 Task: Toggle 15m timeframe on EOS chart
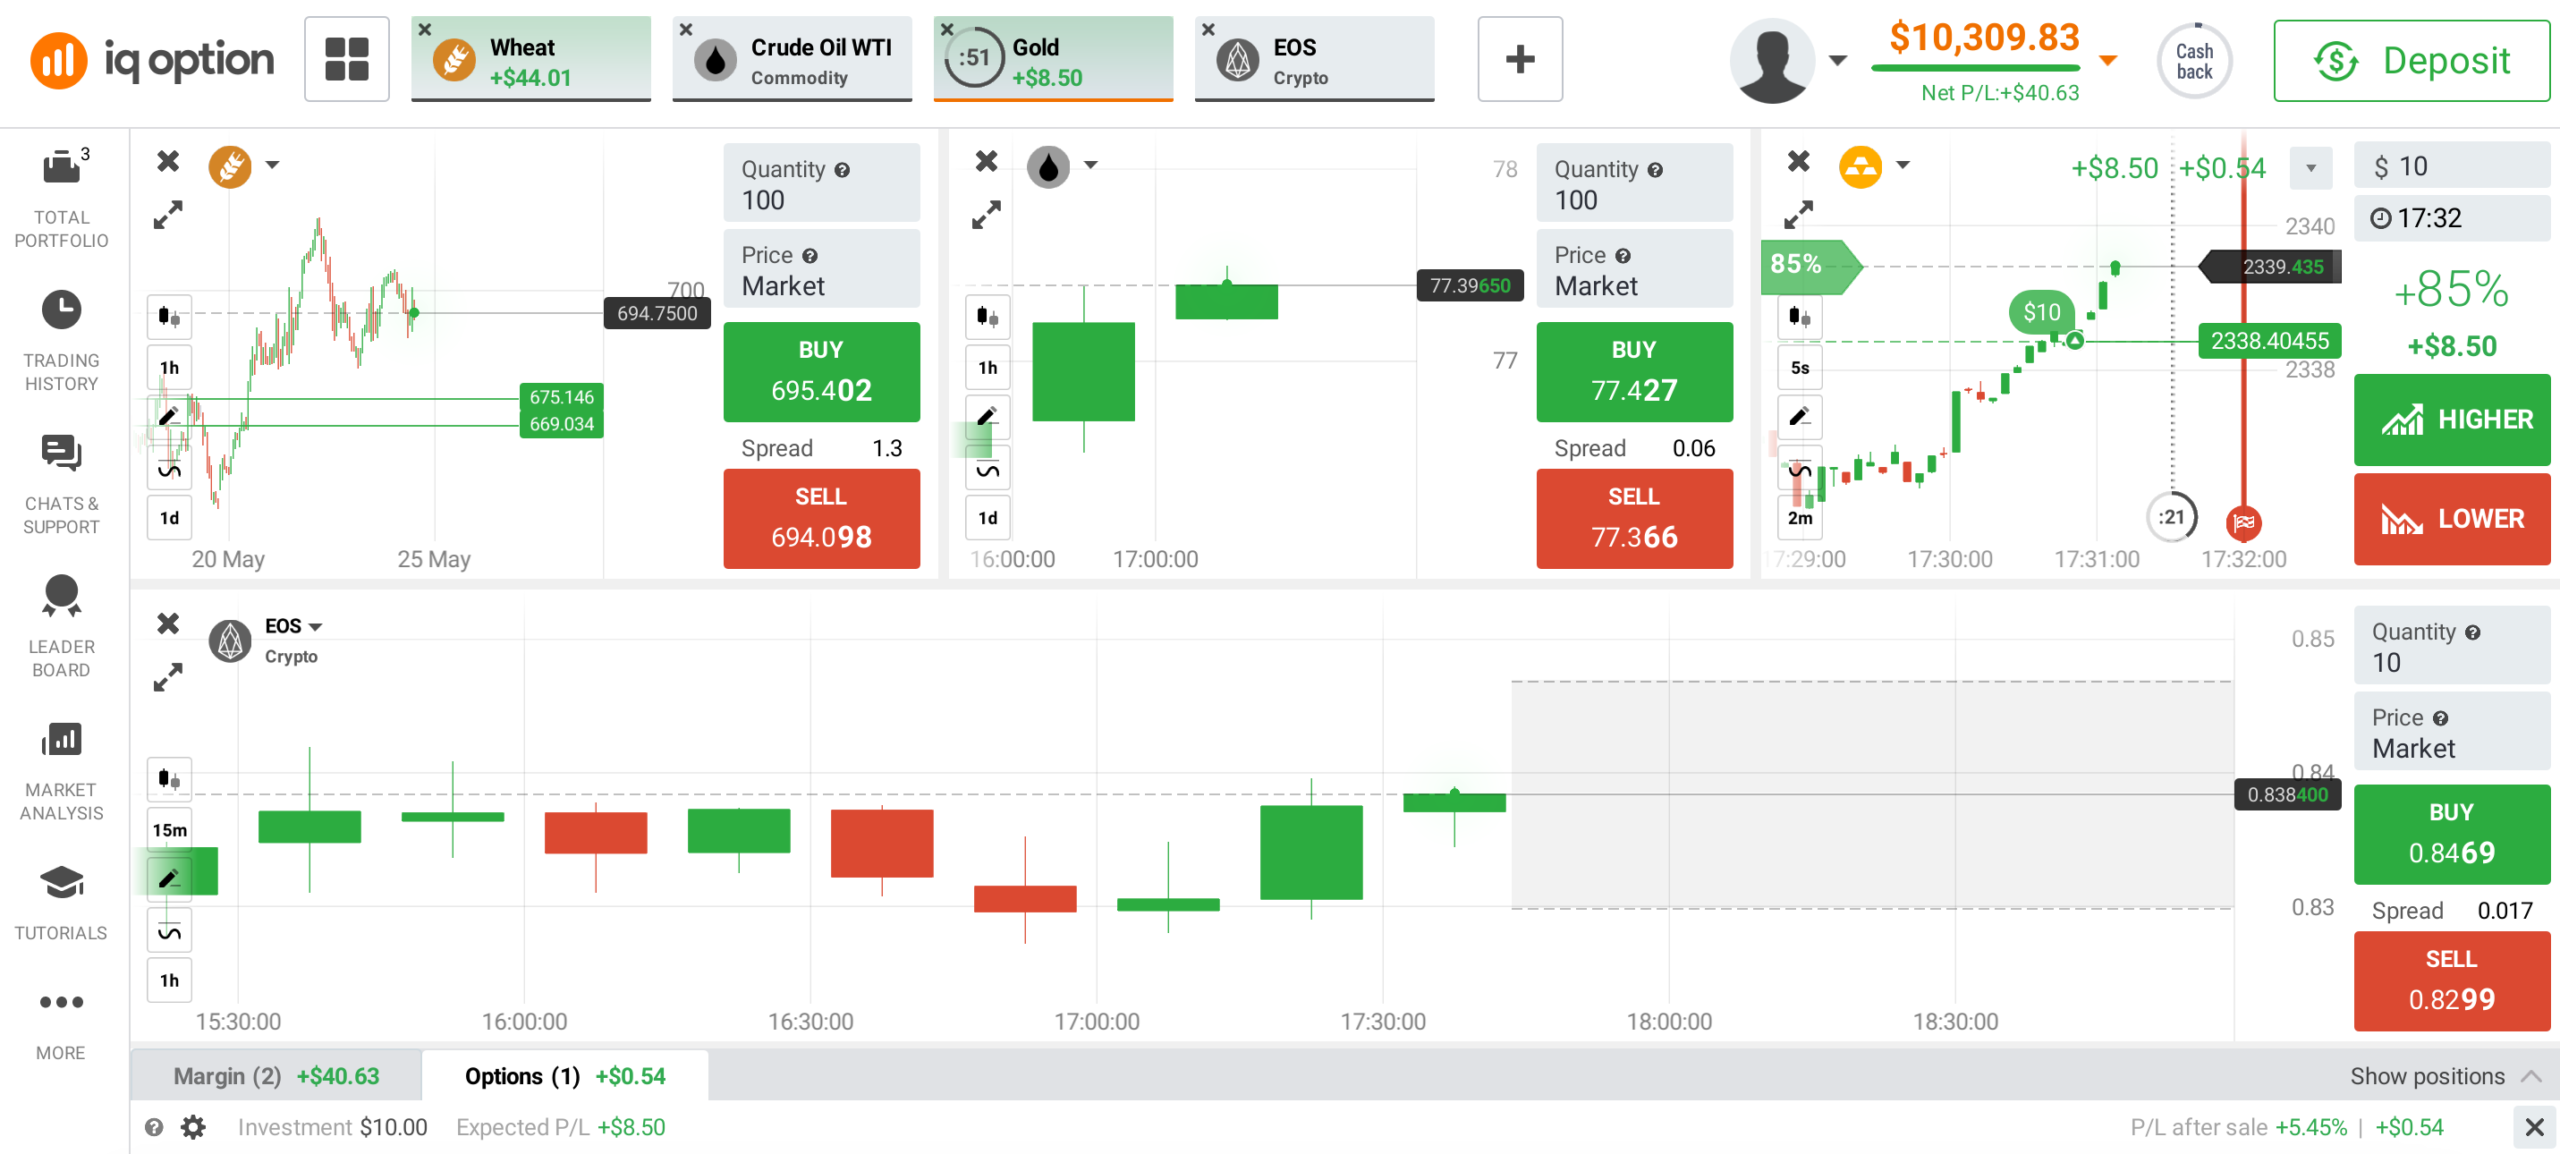[x=169, y=830]
